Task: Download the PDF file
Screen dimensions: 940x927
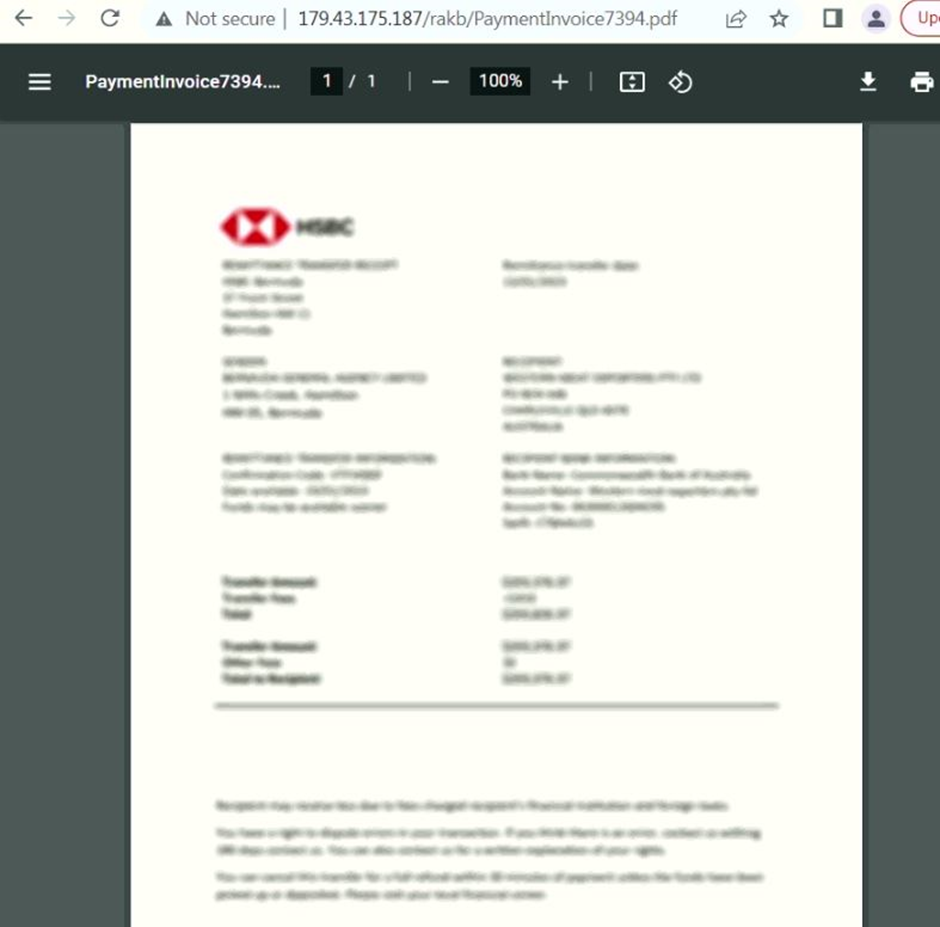Action: (868, 82)
